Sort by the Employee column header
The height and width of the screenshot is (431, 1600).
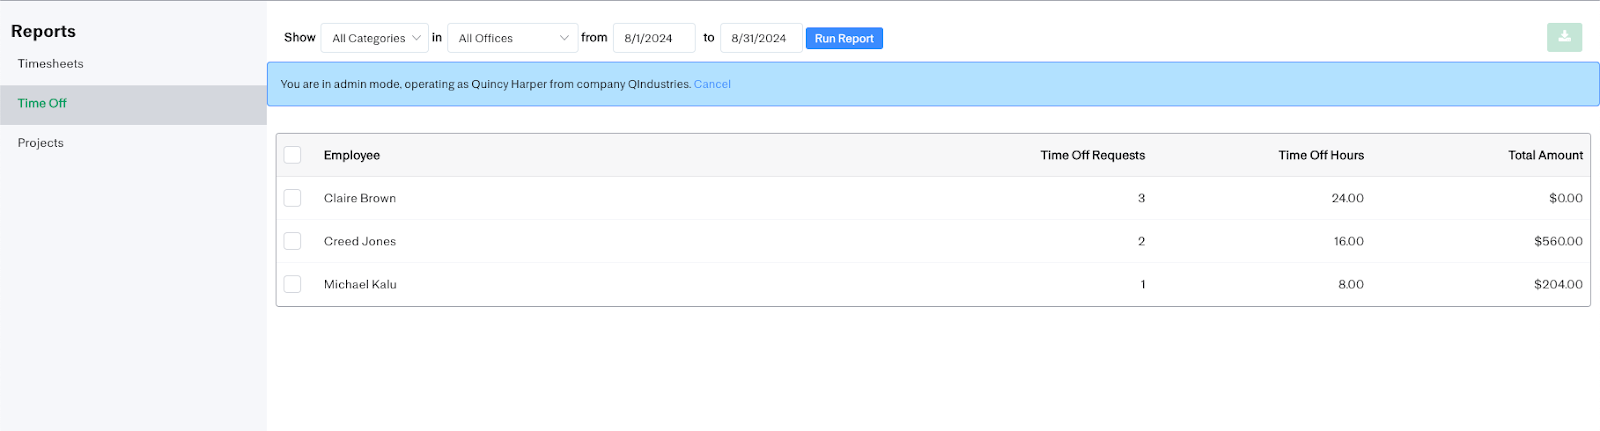tap(352, 155)
